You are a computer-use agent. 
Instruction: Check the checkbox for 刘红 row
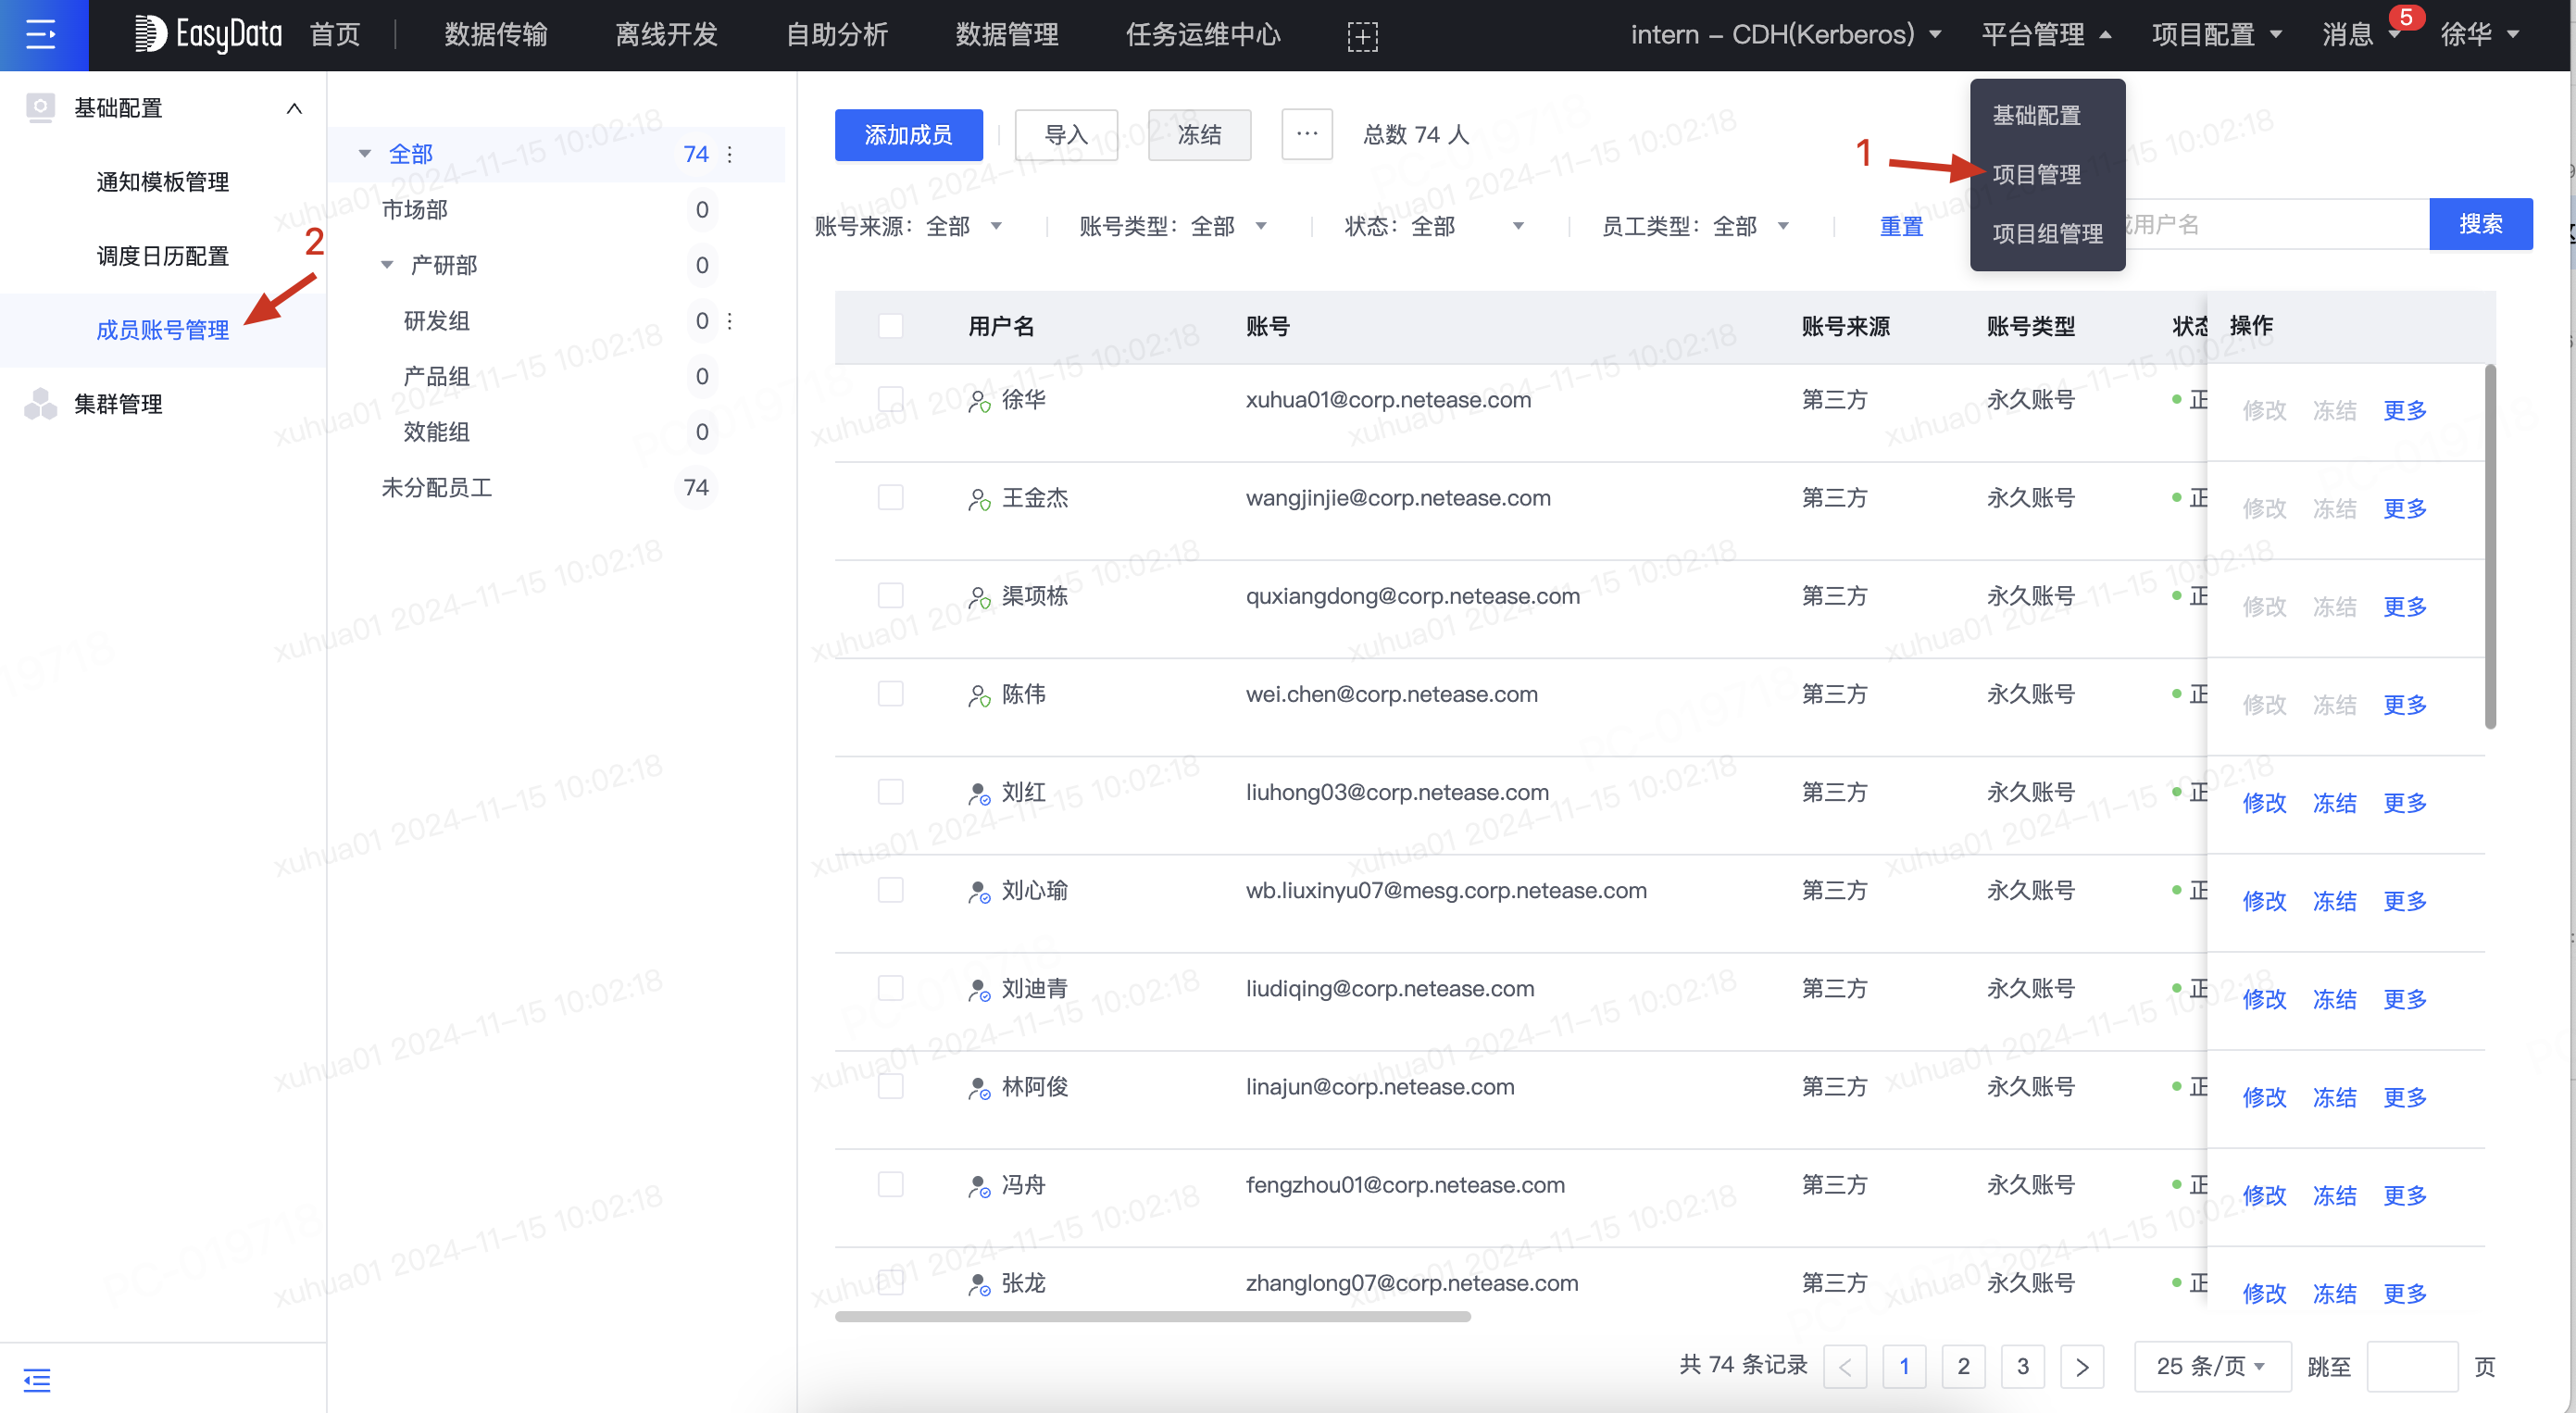[890, 791]
